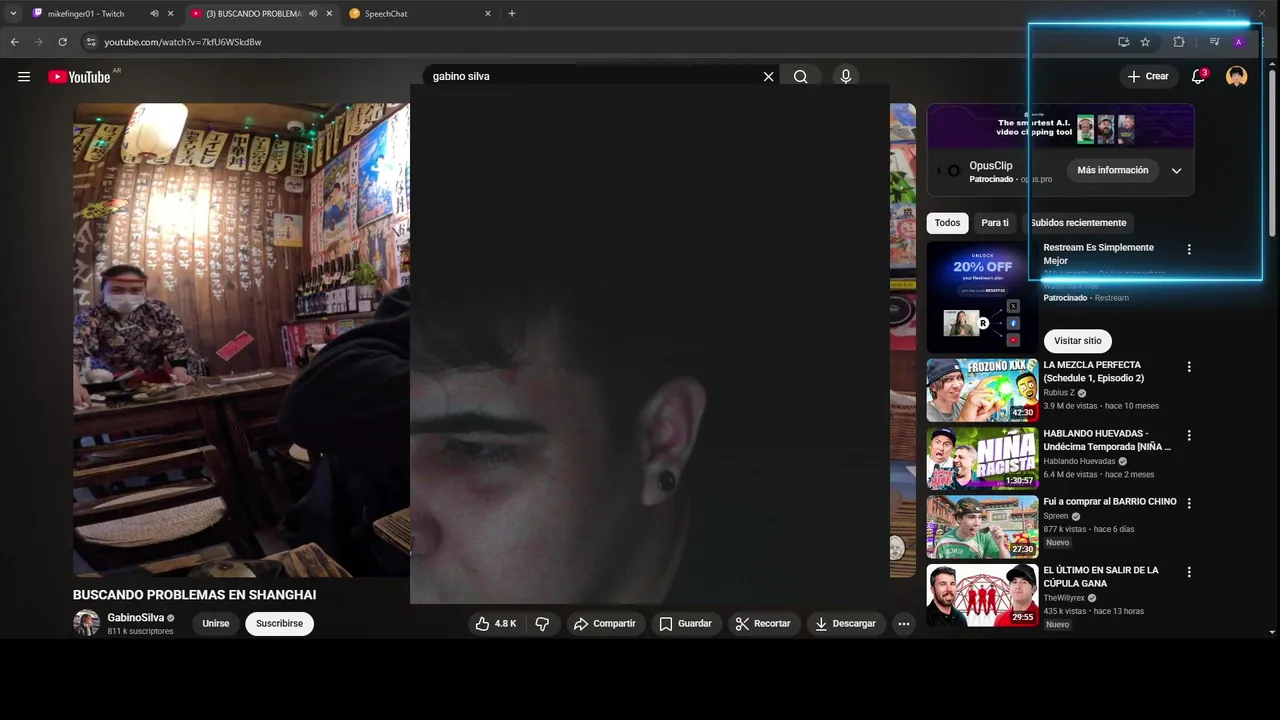
Task: Click the Unirse button
Action: pos(216,623)
